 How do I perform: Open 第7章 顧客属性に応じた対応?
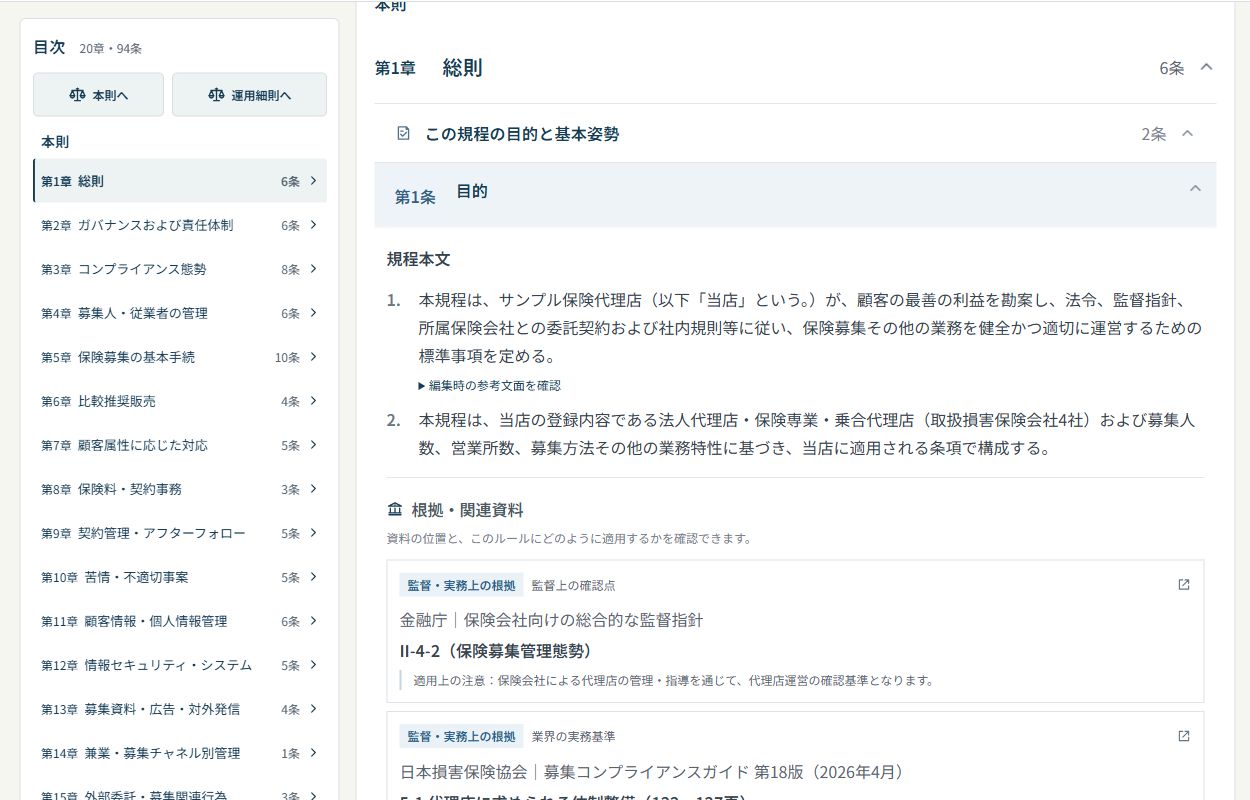(x=180, y=445)
